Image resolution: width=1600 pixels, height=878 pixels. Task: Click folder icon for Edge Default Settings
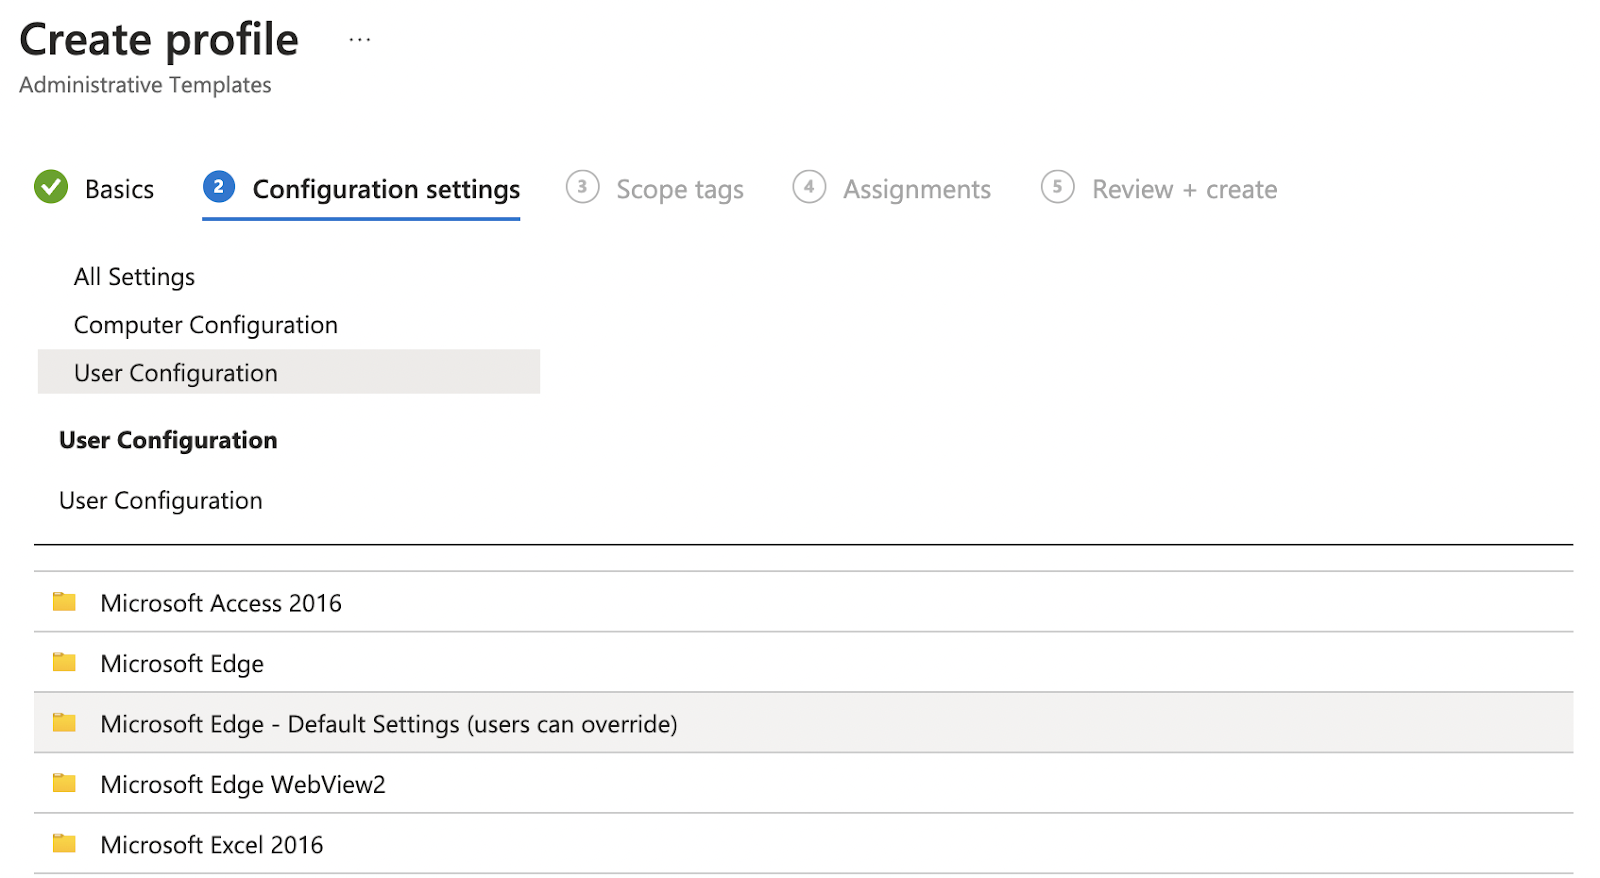pyautogui.click(x=64, y=722)
